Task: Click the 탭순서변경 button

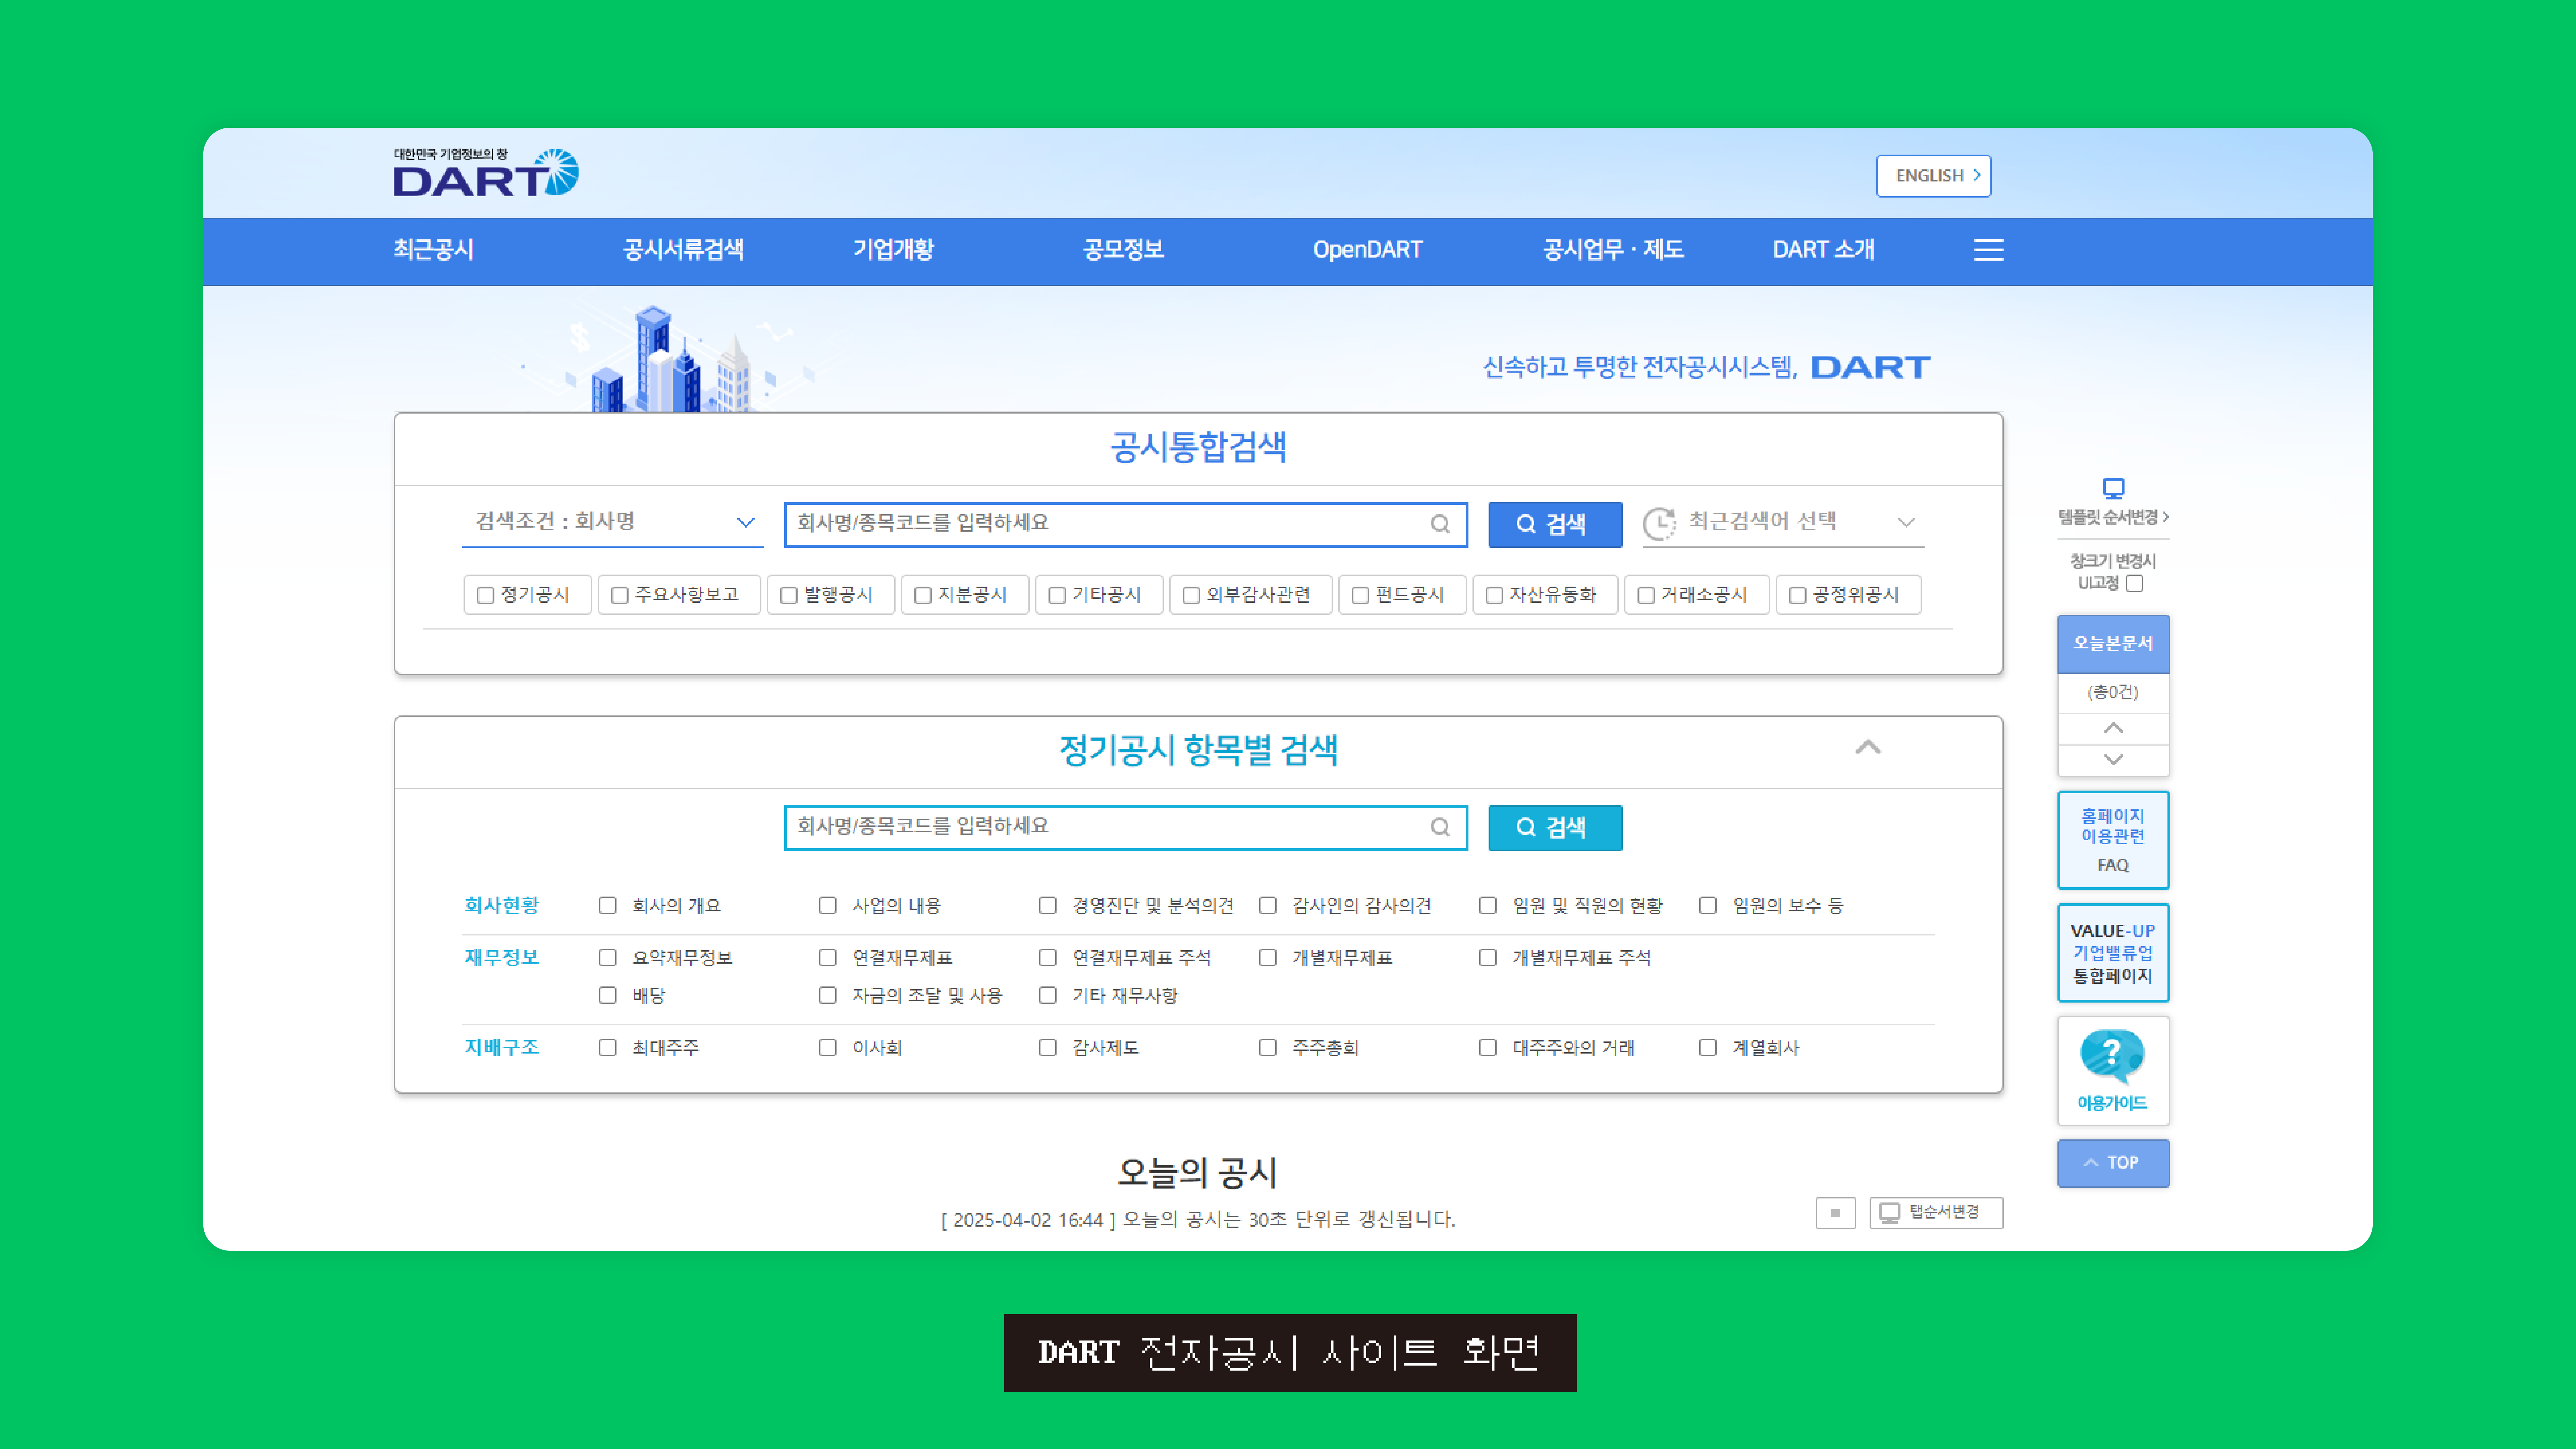Action: 1936,1213
